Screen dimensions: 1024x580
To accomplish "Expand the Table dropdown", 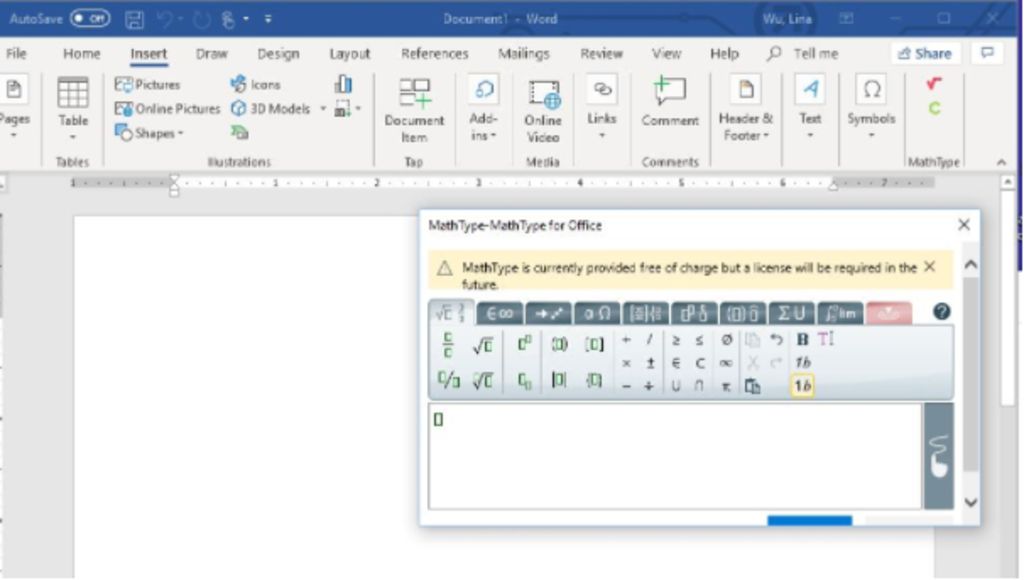I will point(72,137).
